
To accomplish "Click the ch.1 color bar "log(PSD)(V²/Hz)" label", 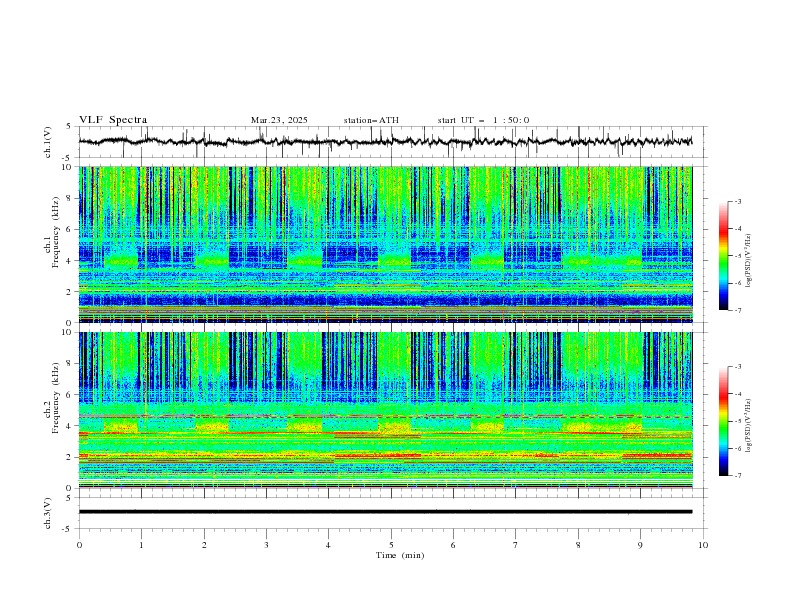I will coord(748,261).
